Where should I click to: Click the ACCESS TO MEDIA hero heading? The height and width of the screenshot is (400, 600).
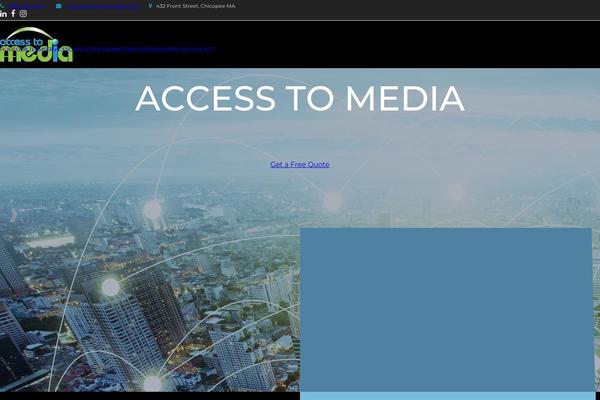[300, 99]
